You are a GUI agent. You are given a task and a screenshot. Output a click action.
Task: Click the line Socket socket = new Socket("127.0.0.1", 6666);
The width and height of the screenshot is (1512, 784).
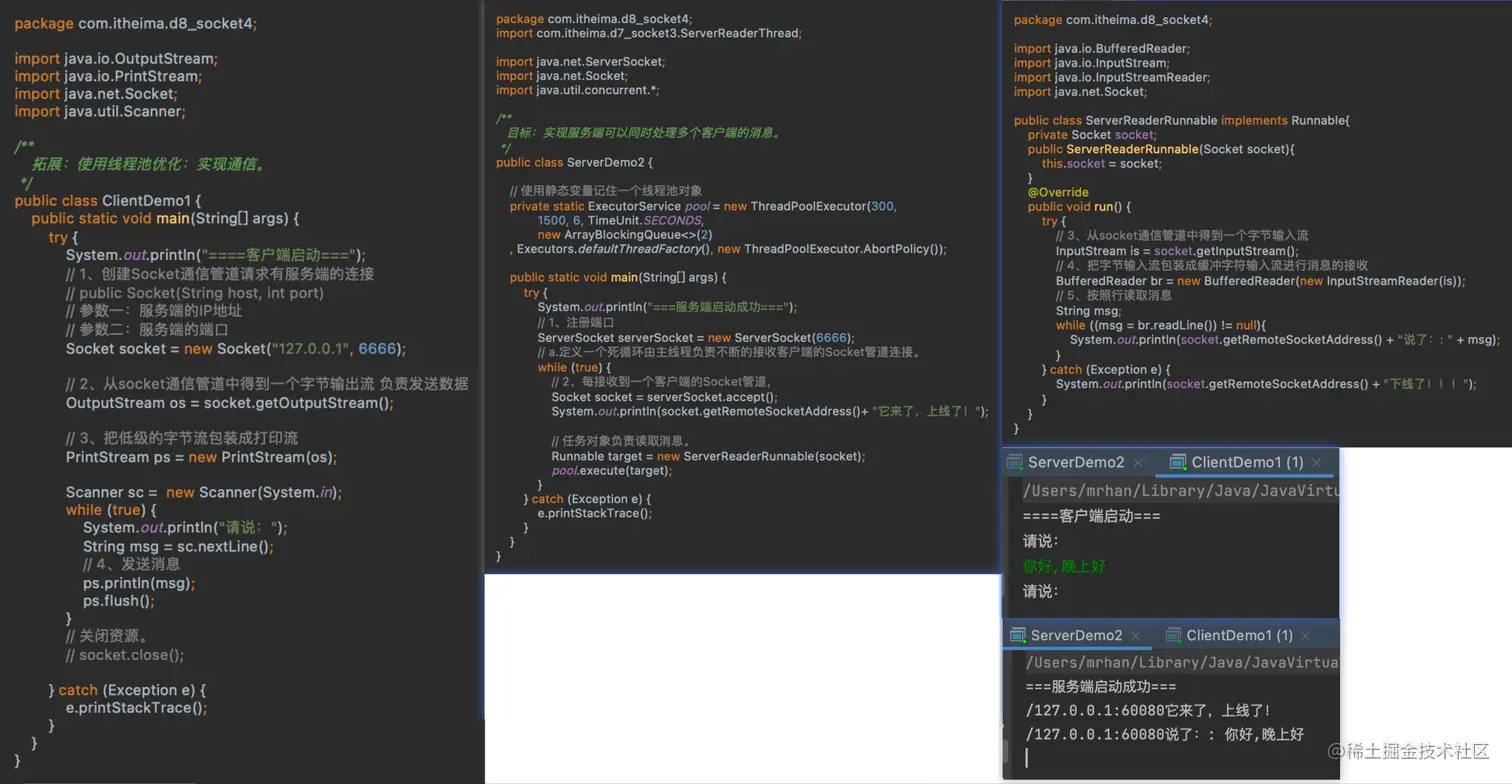coord(236,348)
